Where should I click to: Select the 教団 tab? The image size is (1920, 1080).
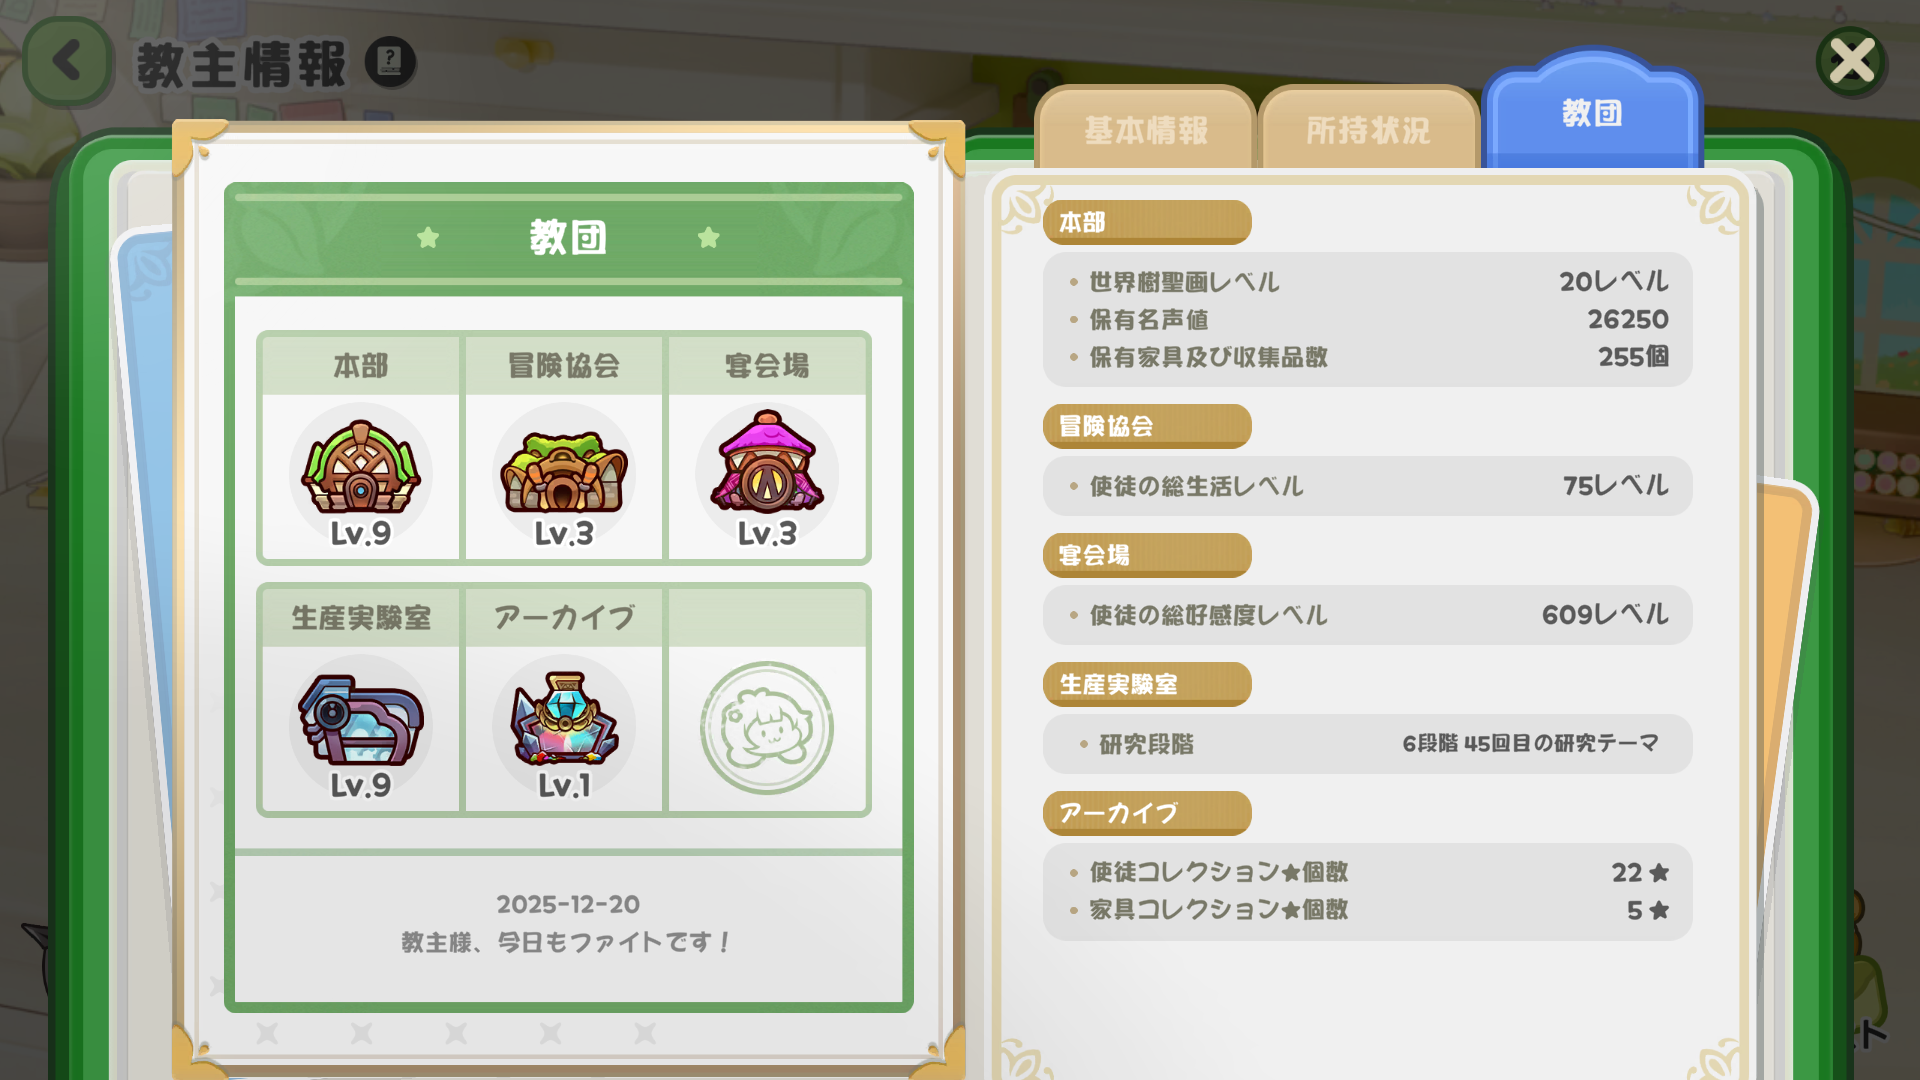pyautogui.click(x=1592, y=112)
